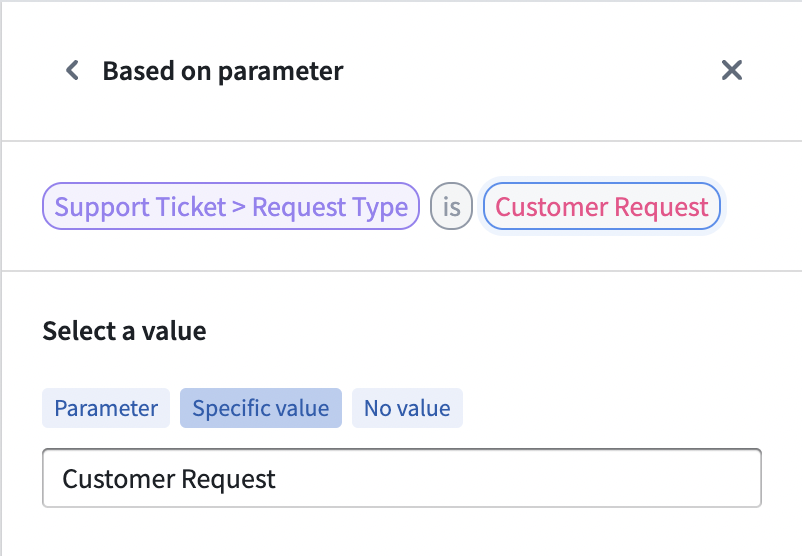The image size is (802, 556).
Task: Set value source to No value
Action: (x=407, y=408)
